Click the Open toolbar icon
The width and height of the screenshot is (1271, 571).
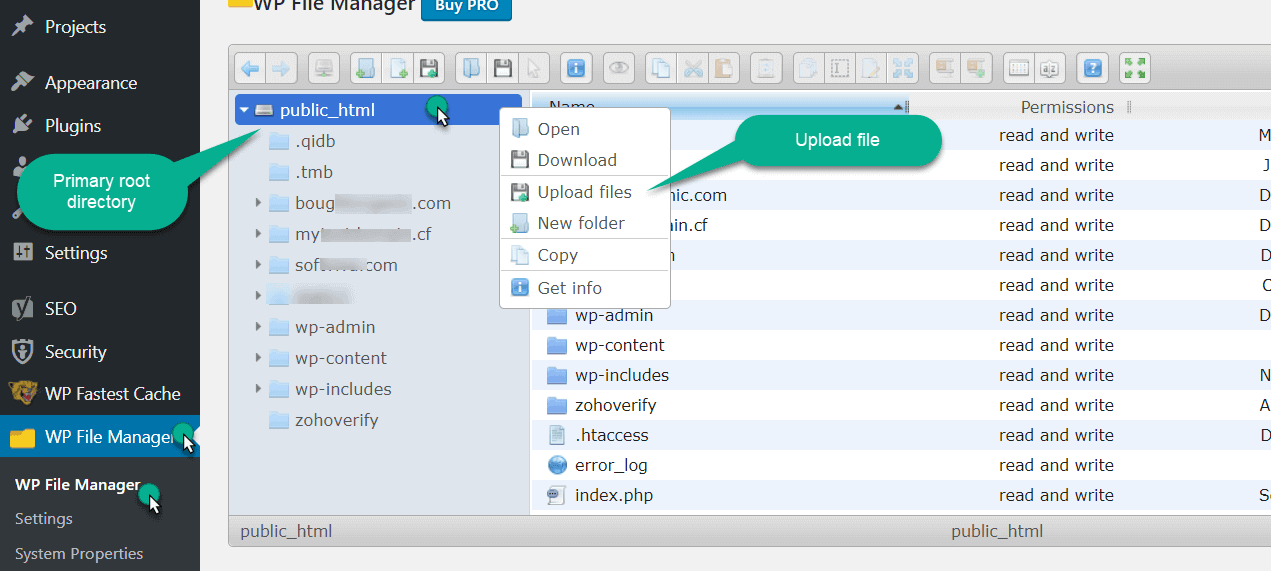coord(472,68)
